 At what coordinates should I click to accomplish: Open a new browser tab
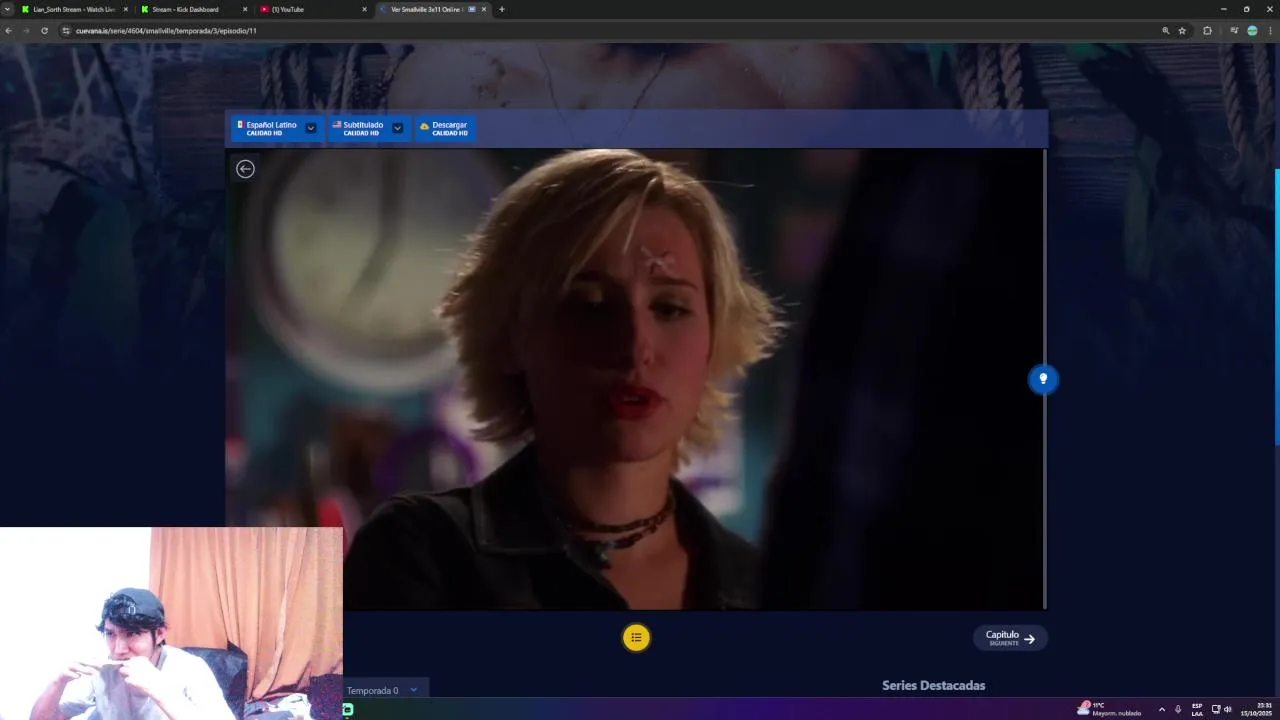(502, 9)
